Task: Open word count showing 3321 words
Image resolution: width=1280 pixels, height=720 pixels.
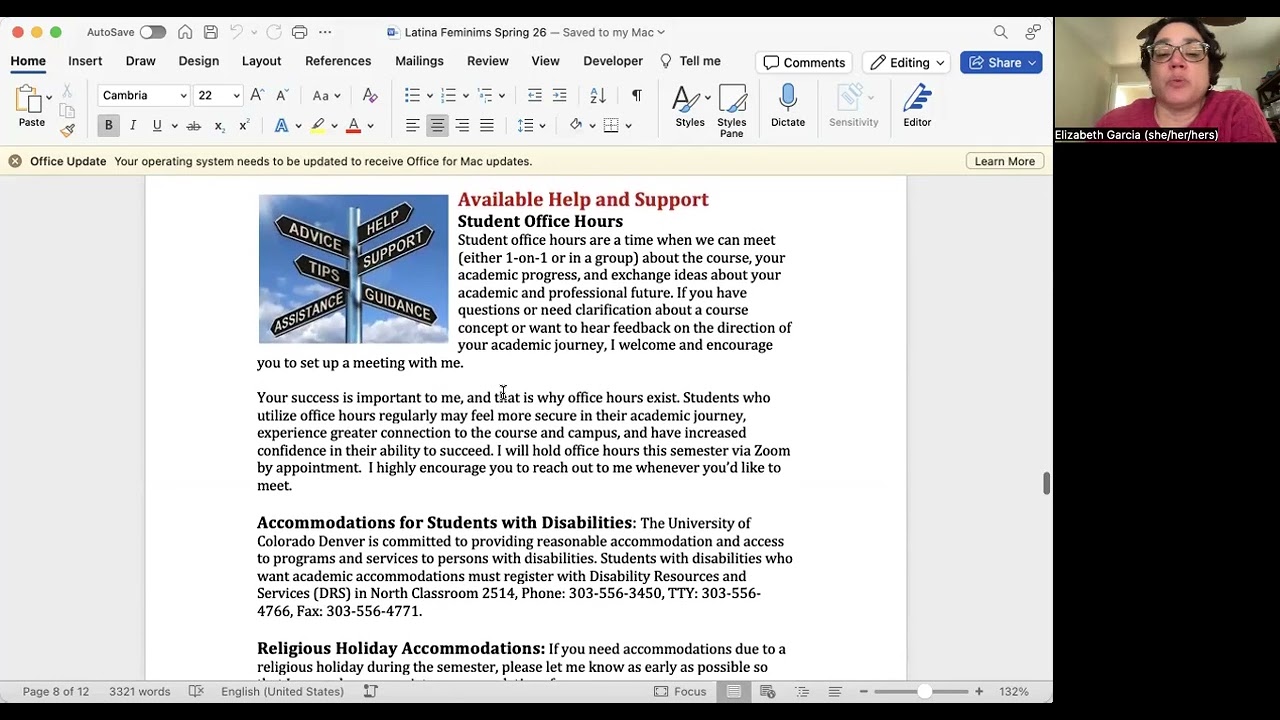Action: tap(139, 691)
